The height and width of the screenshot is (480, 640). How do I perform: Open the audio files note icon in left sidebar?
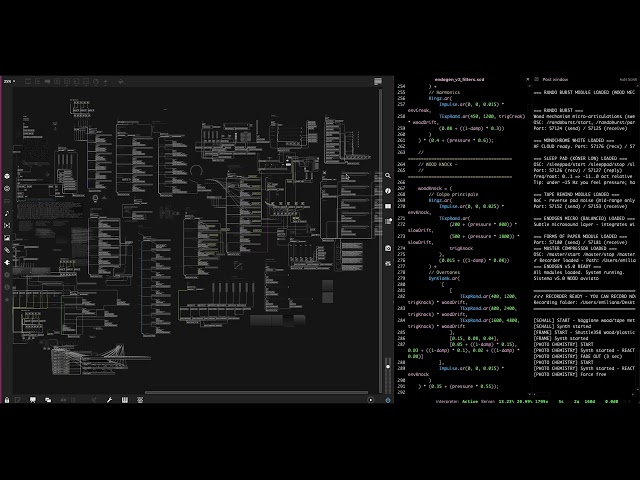click(x=7, y=213)
